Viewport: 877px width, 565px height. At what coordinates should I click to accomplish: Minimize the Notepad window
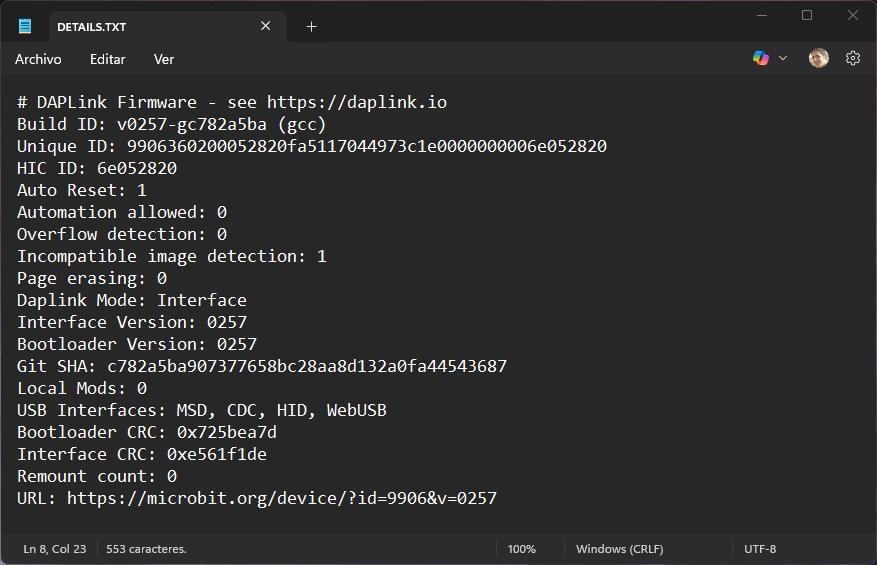click(761, 16)
